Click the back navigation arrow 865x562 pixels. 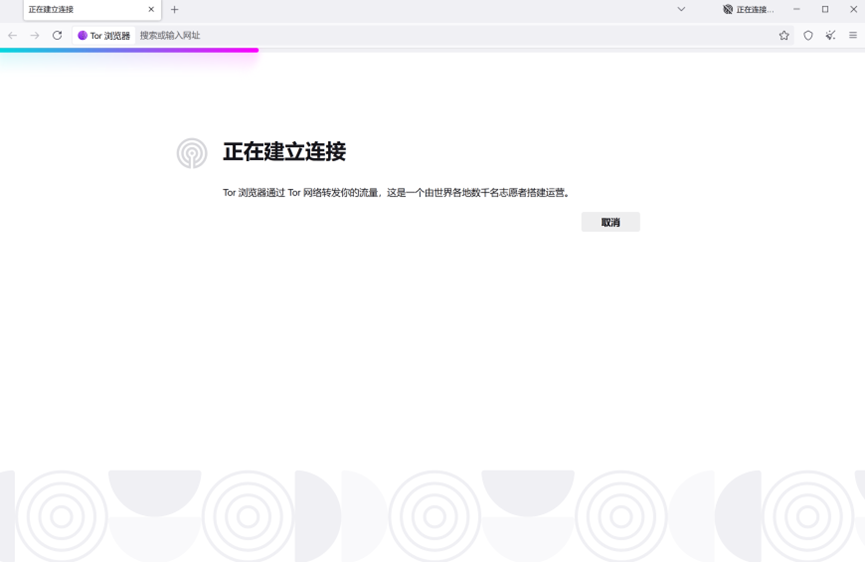[x=13, y=35]
